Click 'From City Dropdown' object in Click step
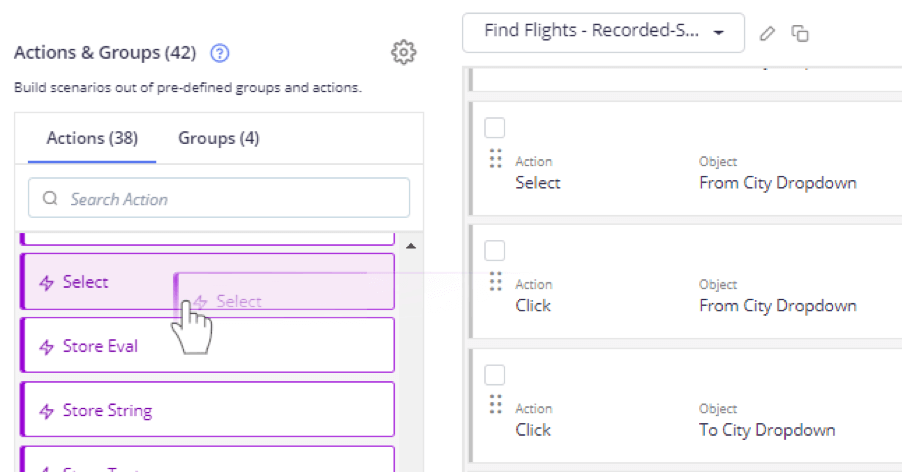The image size is (902, 472). coord(778,306)
